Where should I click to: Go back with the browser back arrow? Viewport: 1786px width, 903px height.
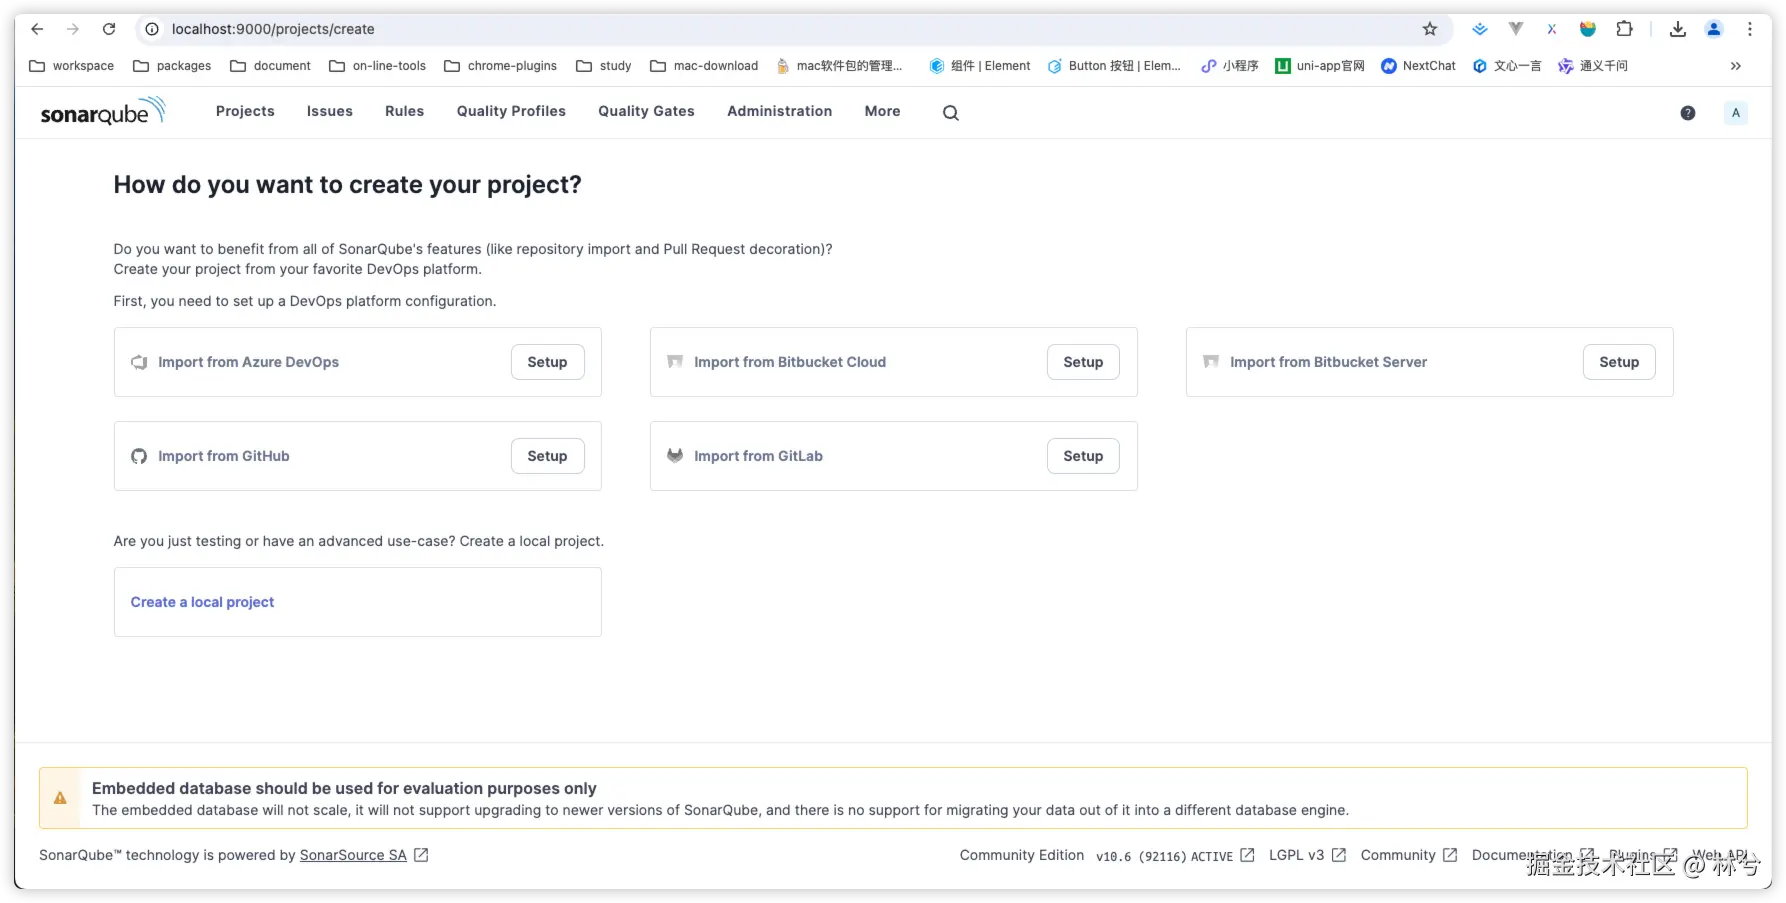click(x=37, y=29)
